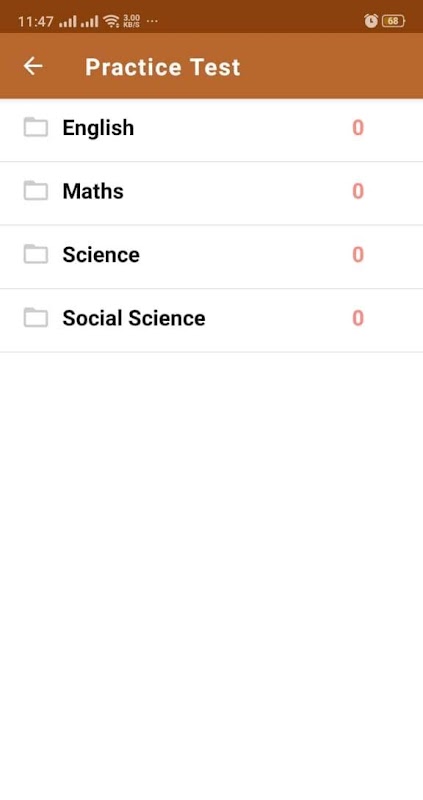Tap the English test count zero
Screen dimensions: 423x800
click(358, 128)
